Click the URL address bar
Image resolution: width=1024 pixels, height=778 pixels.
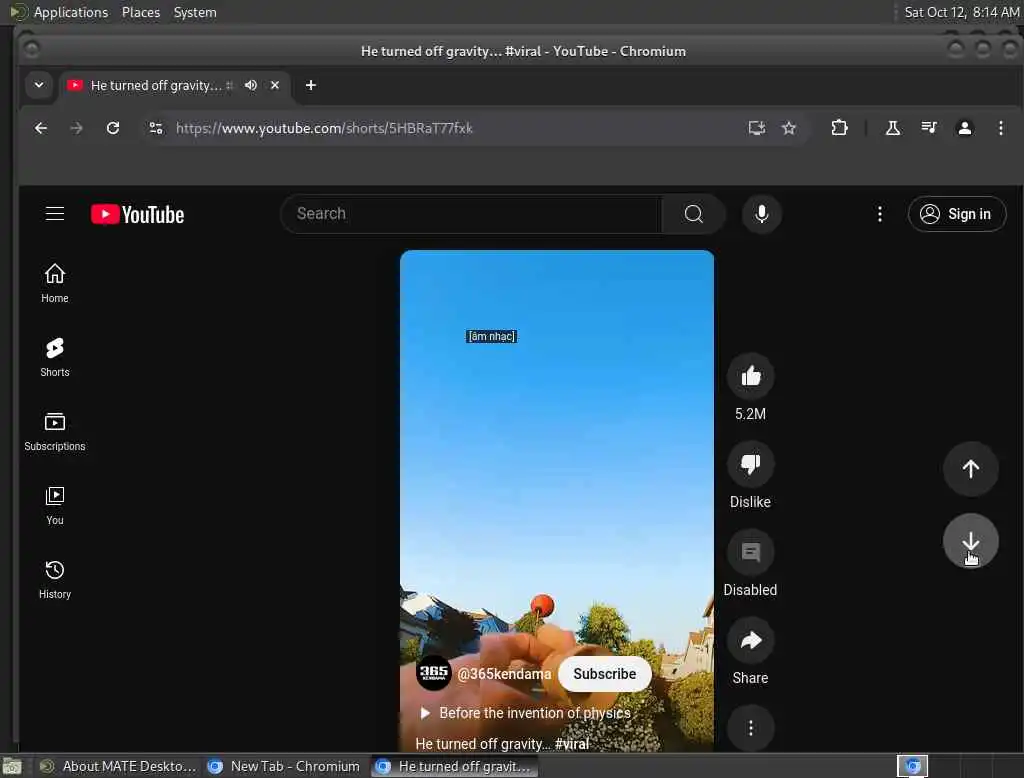pyautogui.click(x=451, y=128)
